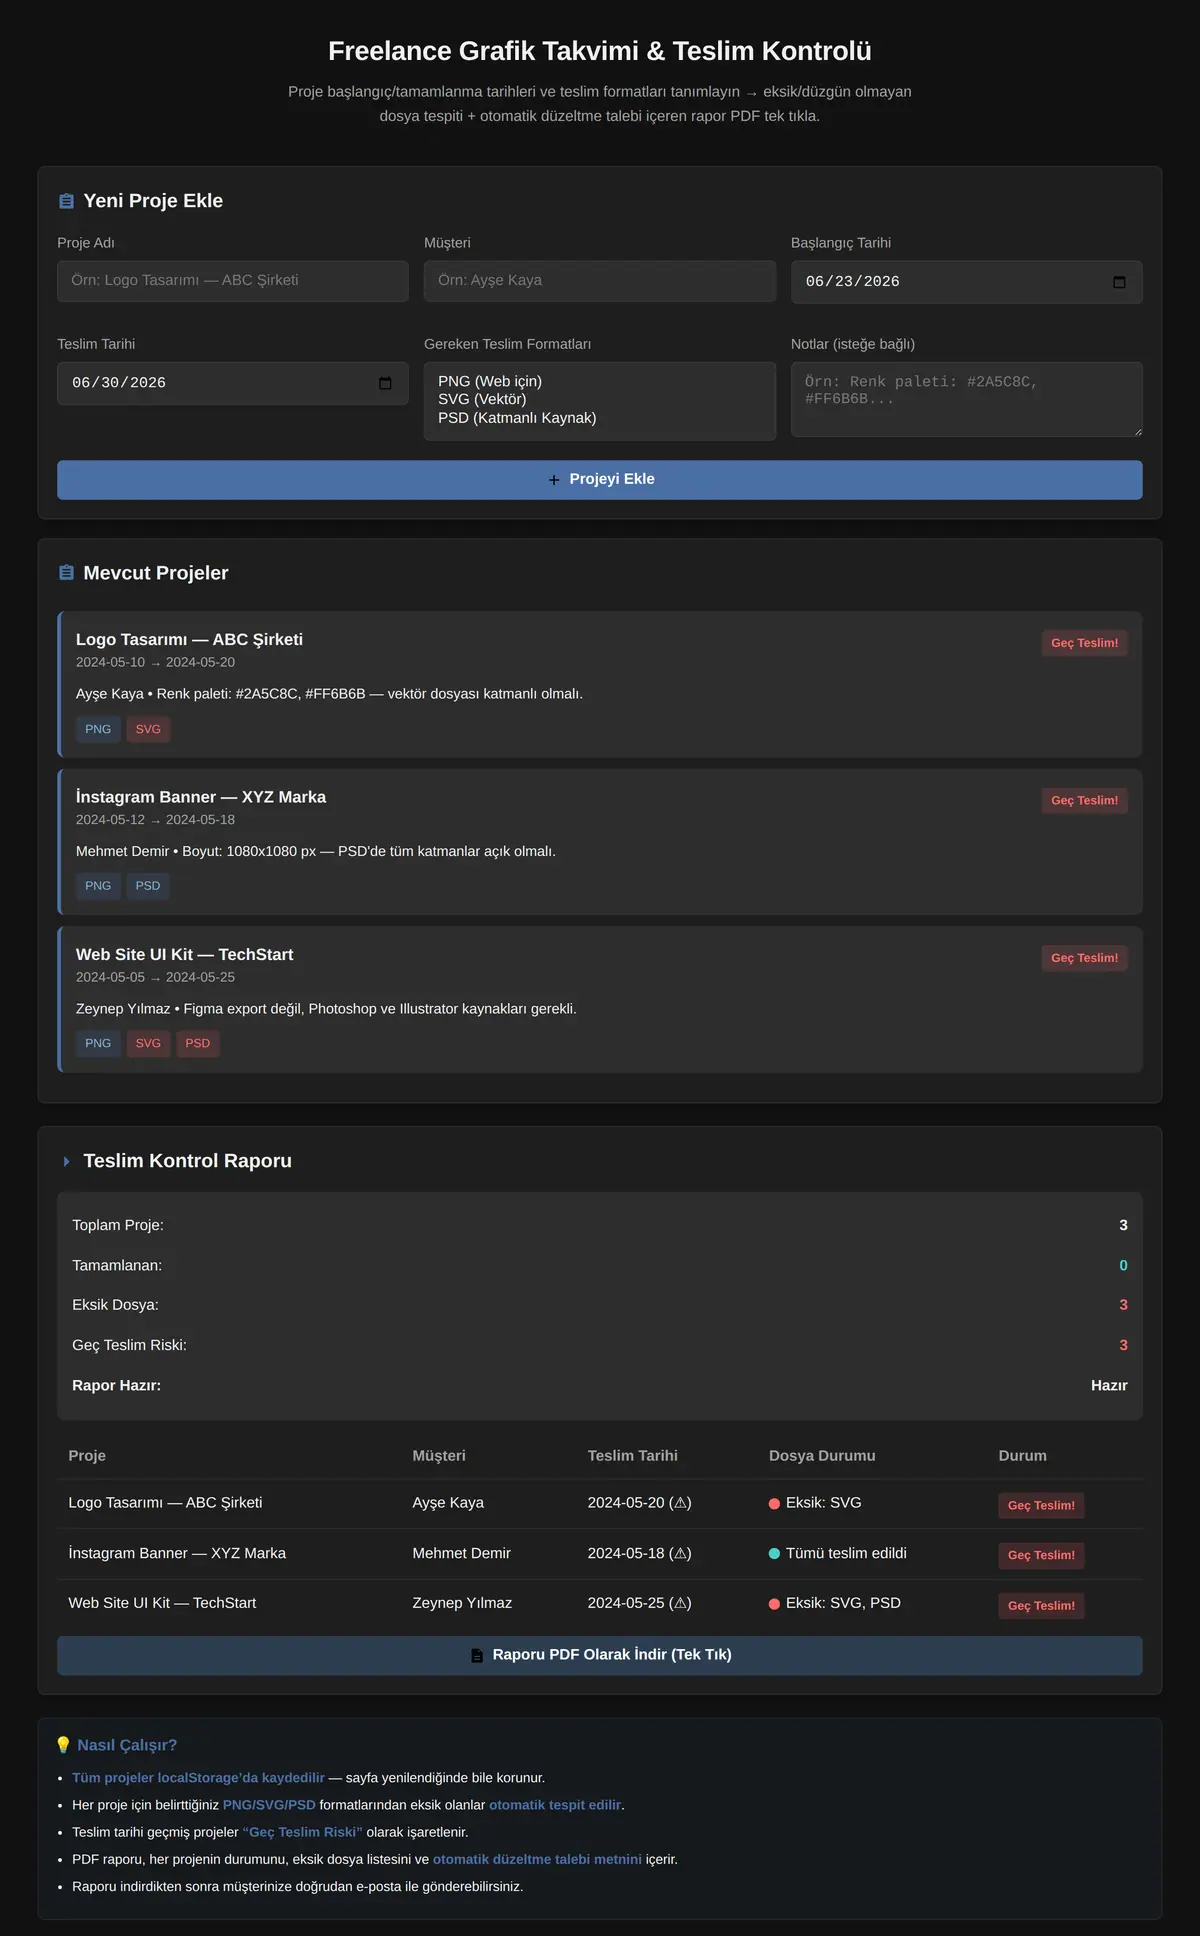Click Geç Teslim! status in the Ayşe Kaya row
This screenshot has height=1936, width=1200.
[1041, 1505]
